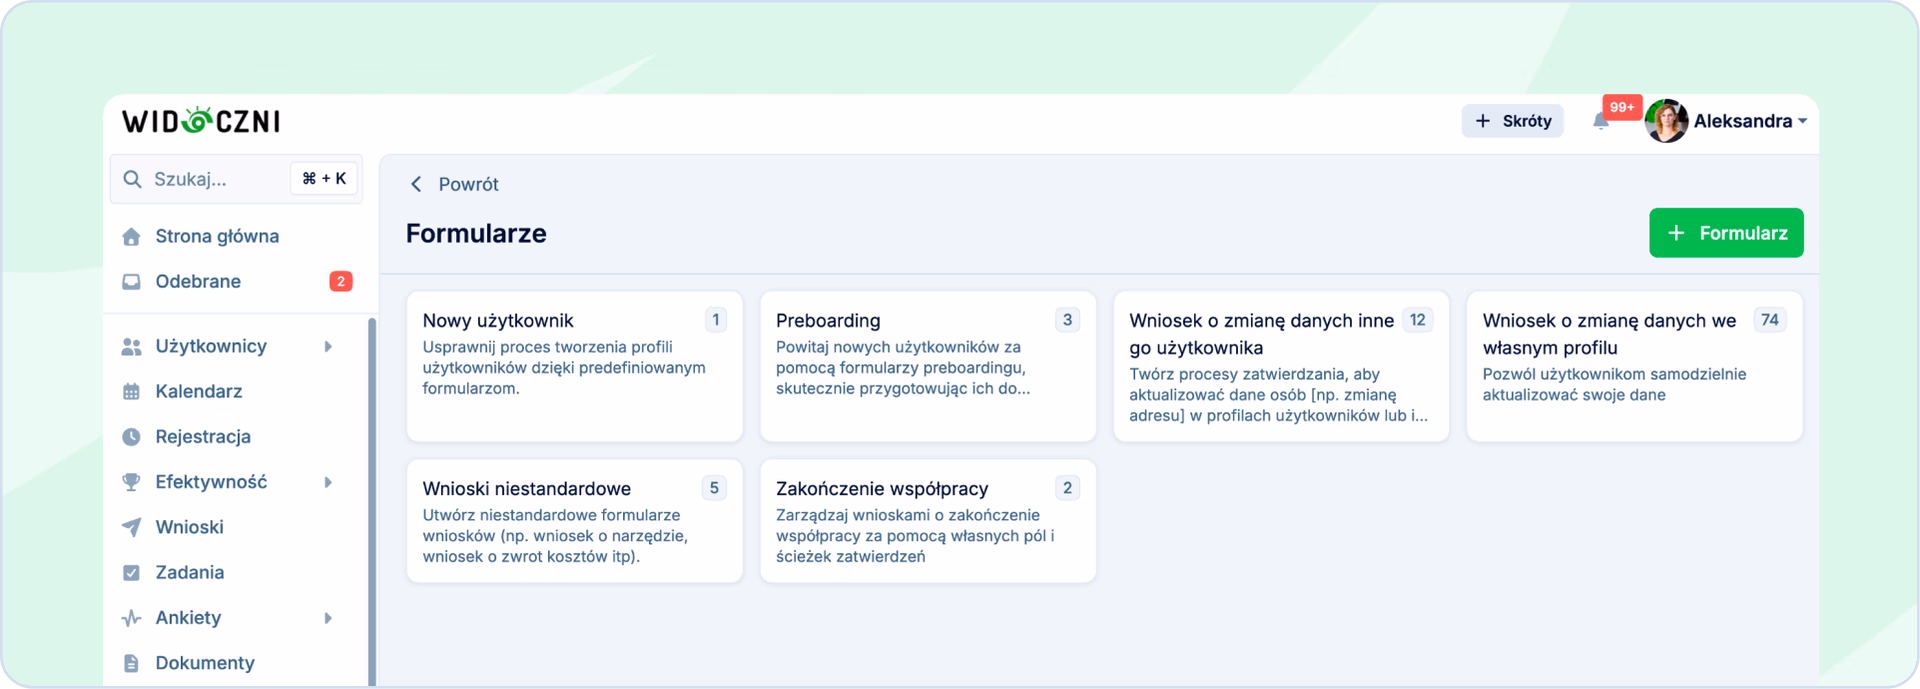Viewport: 1920px width, 689px height.
Task: Click the 99+ notification badge
Action: (x=1622, y=107)
